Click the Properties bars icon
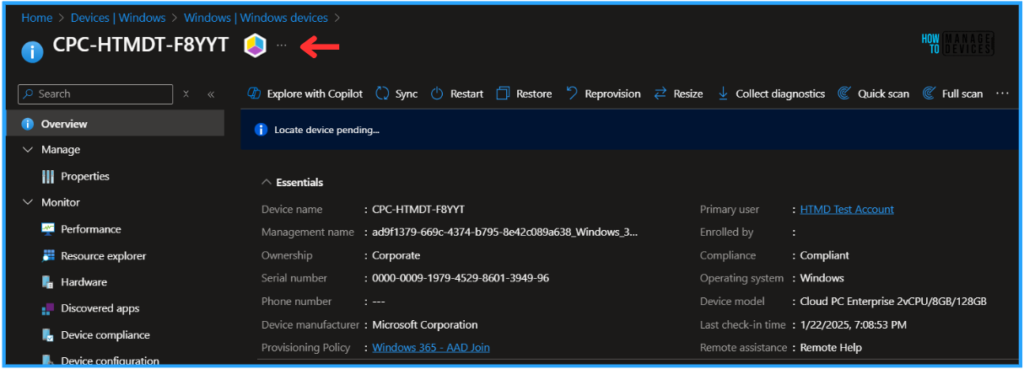Viewport: 1024px width, 369px height. click(x=48, y=176)
